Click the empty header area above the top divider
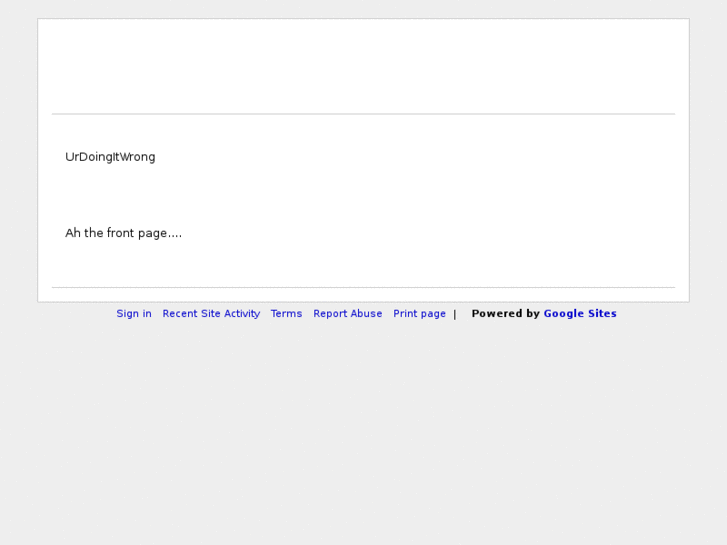 pos(363,66)
